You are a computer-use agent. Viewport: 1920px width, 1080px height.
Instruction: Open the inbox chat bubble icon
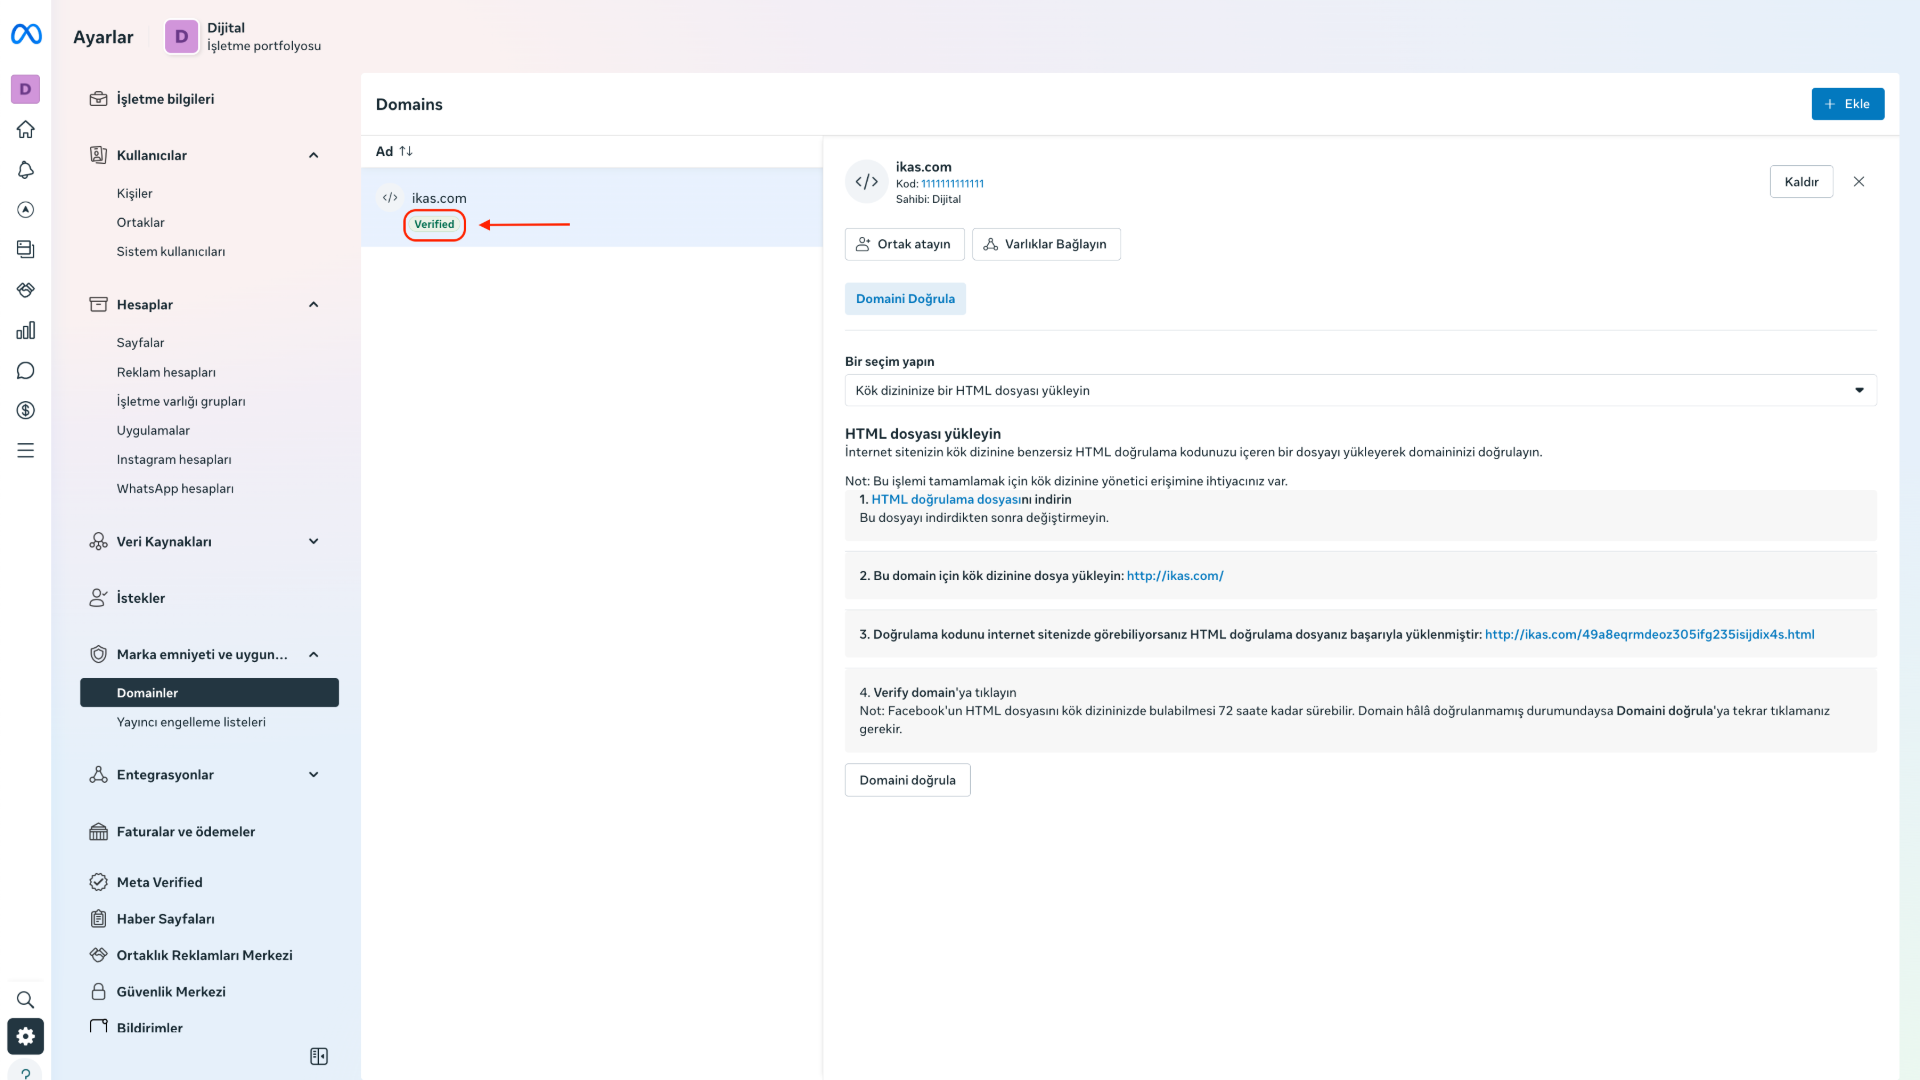tap(26, 370)
